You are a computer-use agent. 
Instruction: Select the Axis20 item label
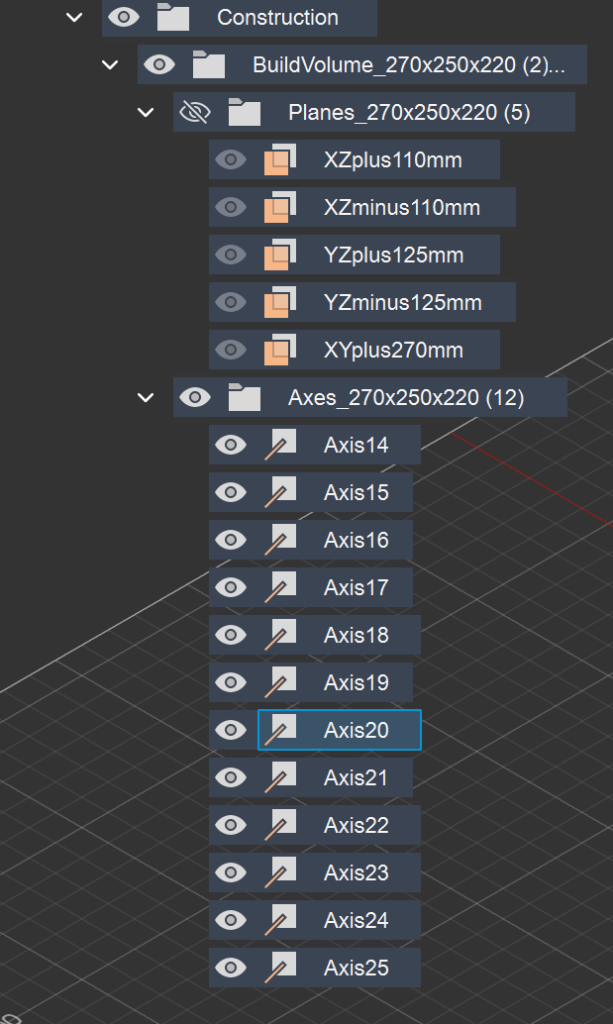click(356, 731)
